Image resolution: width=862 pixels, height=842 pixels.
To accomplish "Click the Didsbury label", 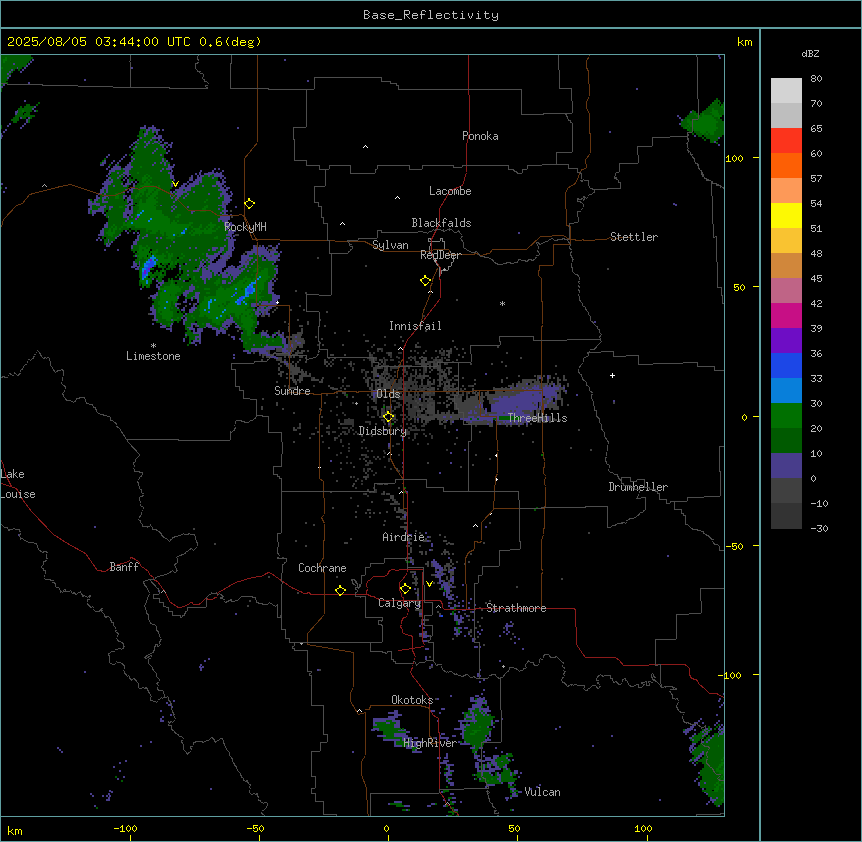I will pyautogui.click(x=383, y=431).
